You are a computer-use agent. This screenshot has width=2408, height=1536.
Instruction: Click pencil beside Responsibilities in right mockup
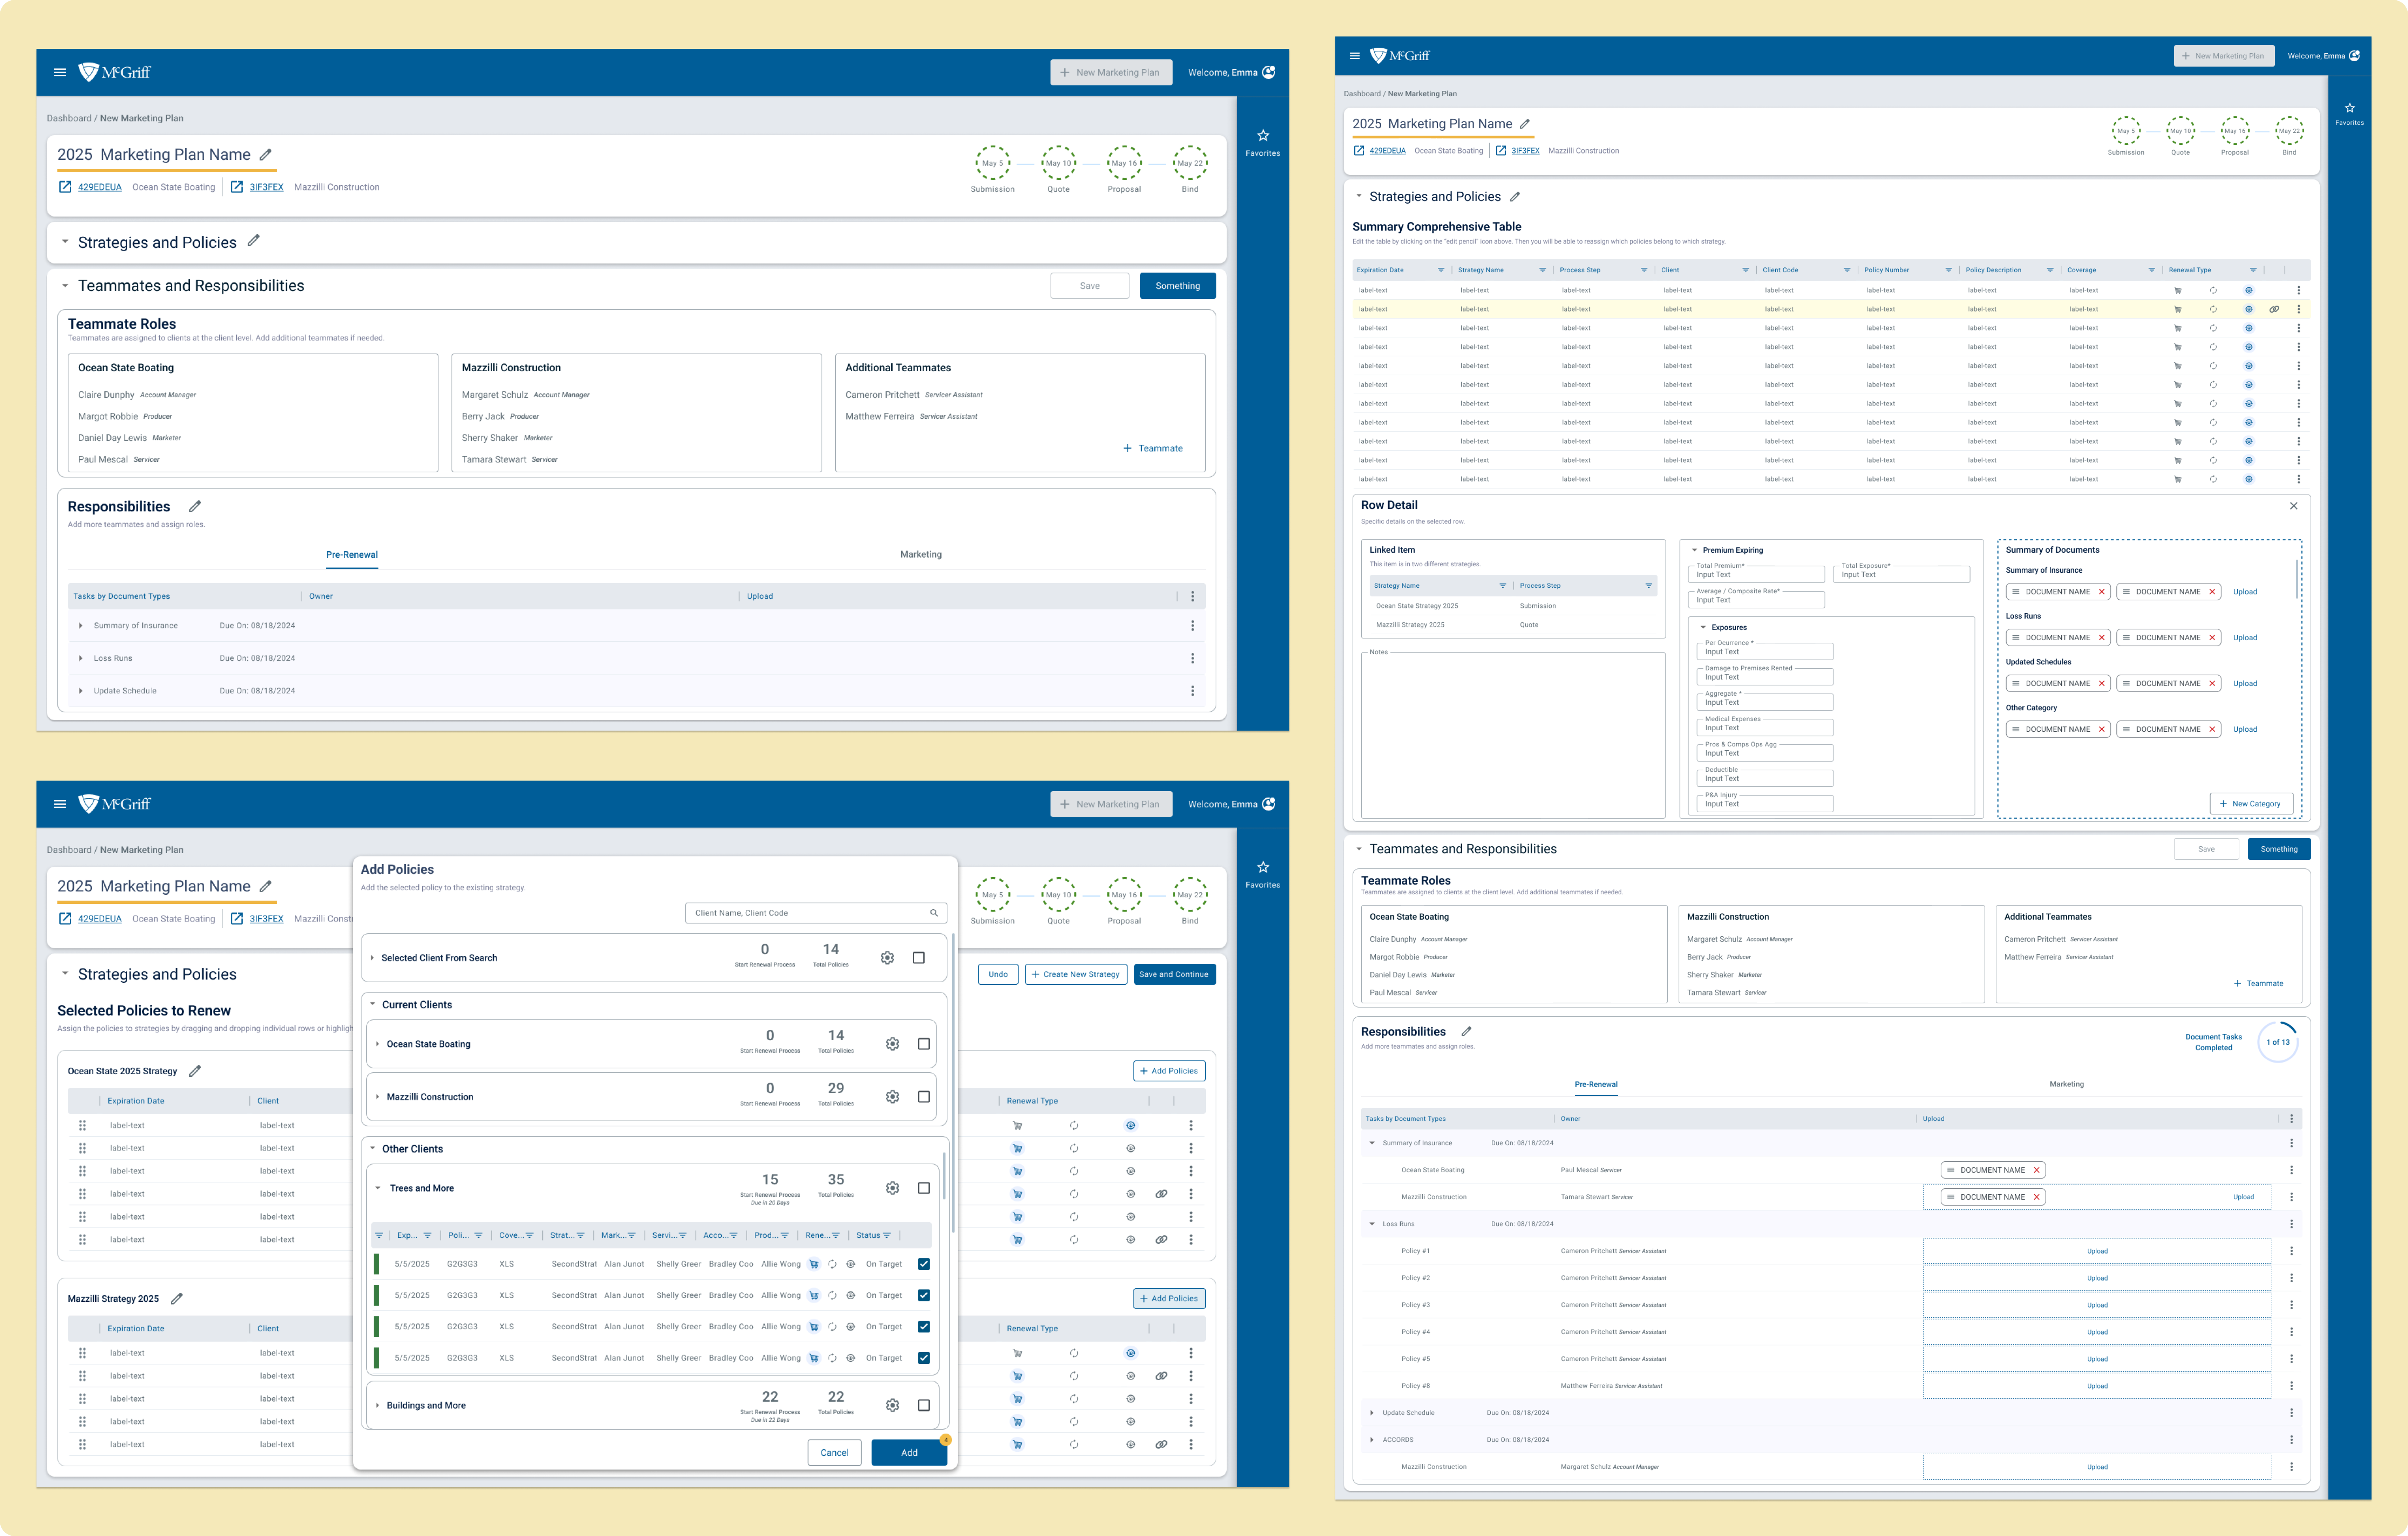[x=1466, y=1031]
